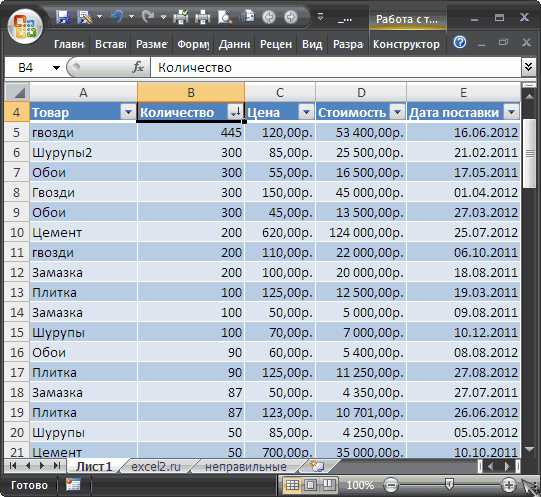Redo the last undone action

[148, 16]
